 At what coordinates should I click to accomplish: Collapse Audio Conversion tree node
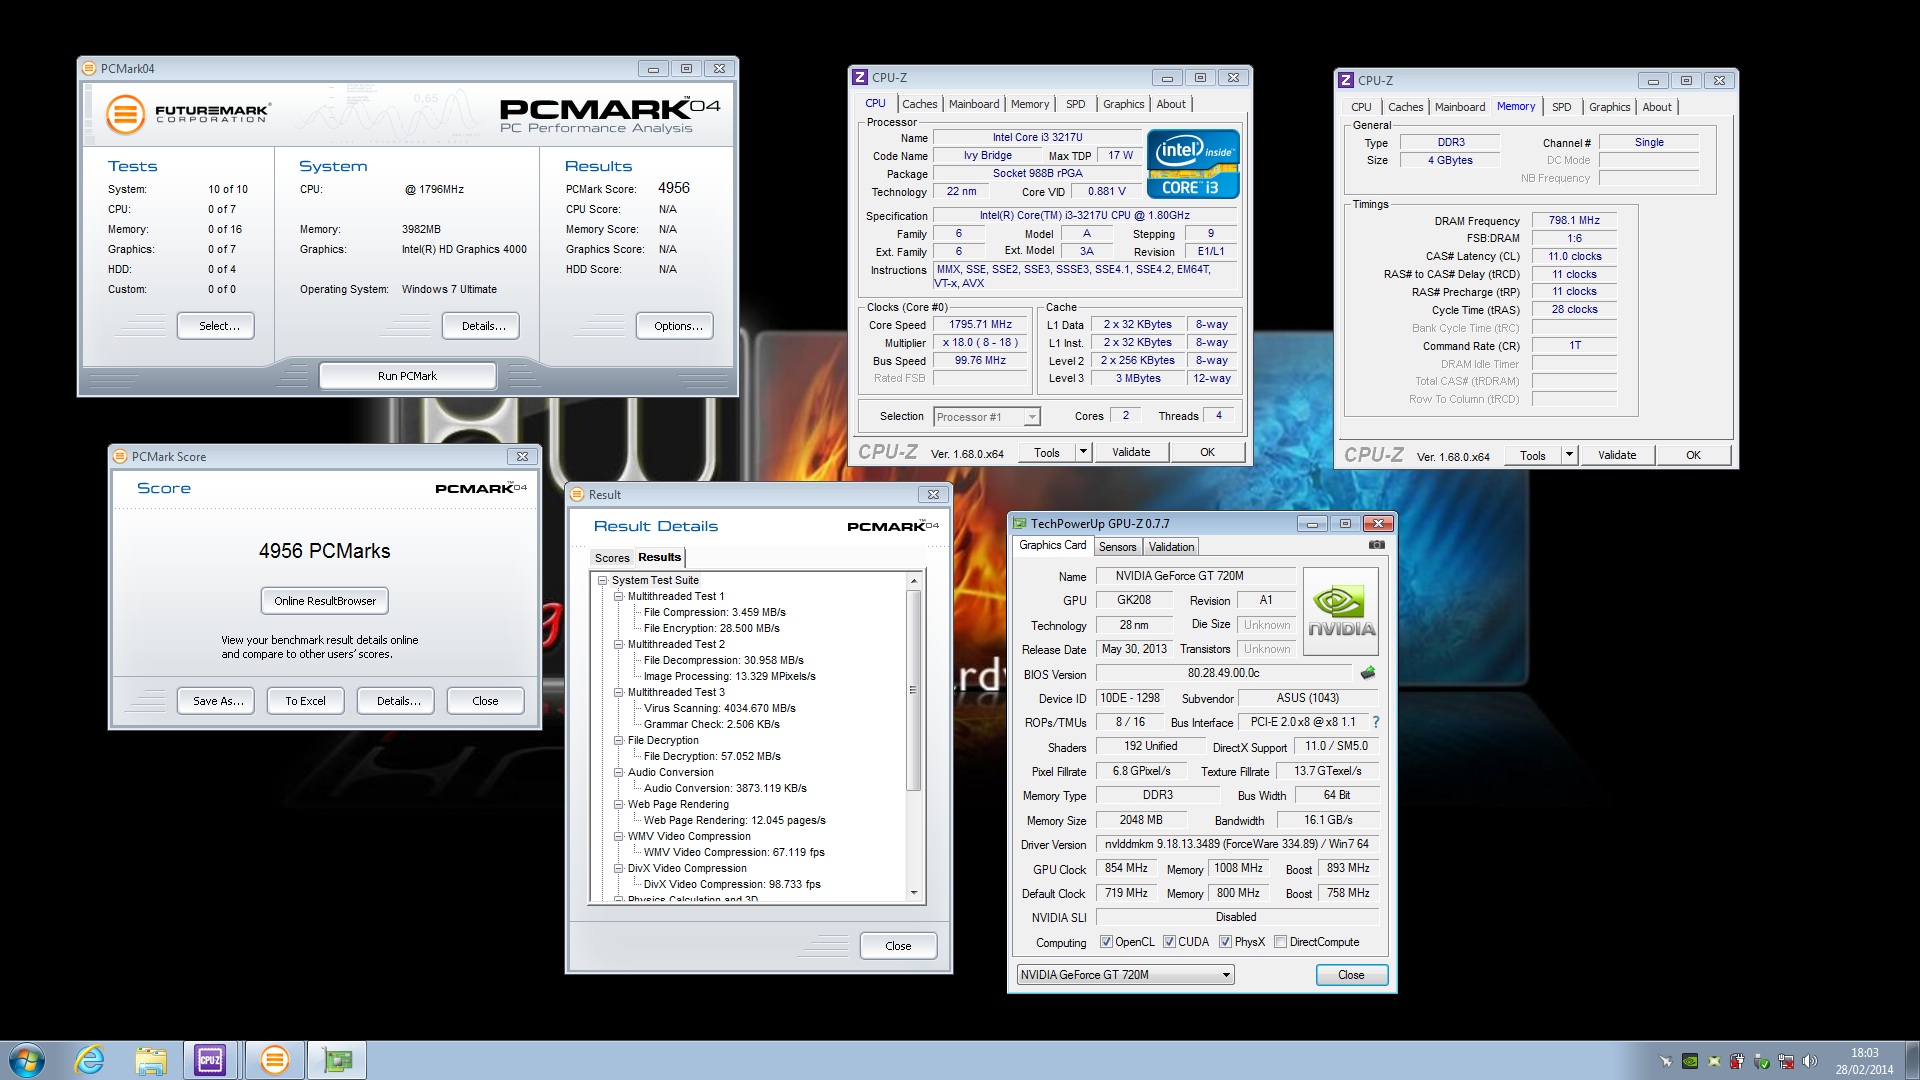618,772
